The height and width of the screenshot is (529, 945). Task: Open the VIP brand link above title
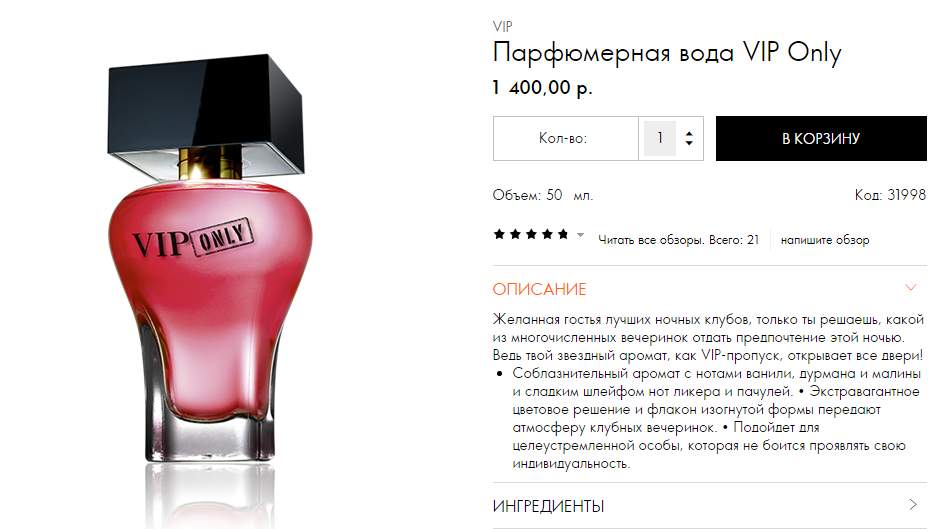[503, 27]
